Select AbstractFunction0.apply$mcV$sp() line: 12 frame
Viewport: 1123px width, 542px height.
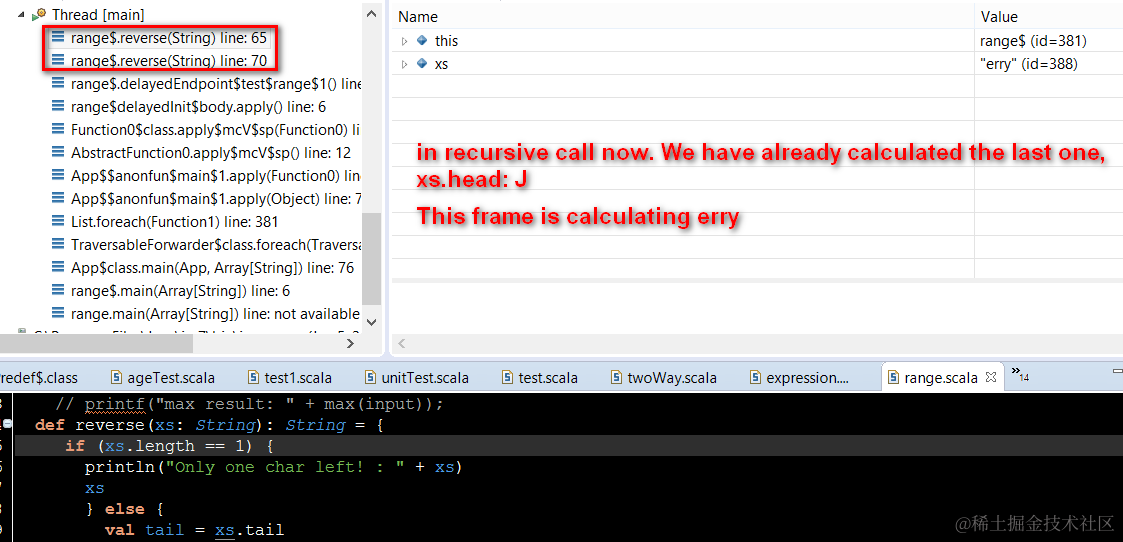pos(211,153)
